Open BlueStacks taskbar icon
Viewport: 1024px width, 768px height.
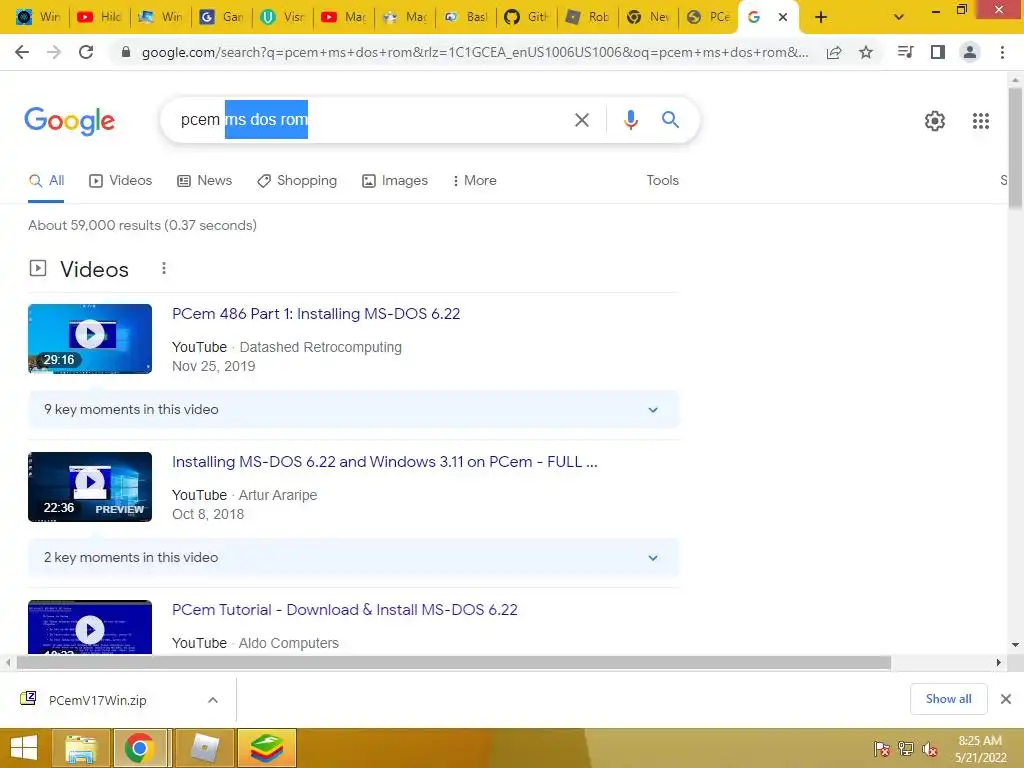click(x=267, y=748)
